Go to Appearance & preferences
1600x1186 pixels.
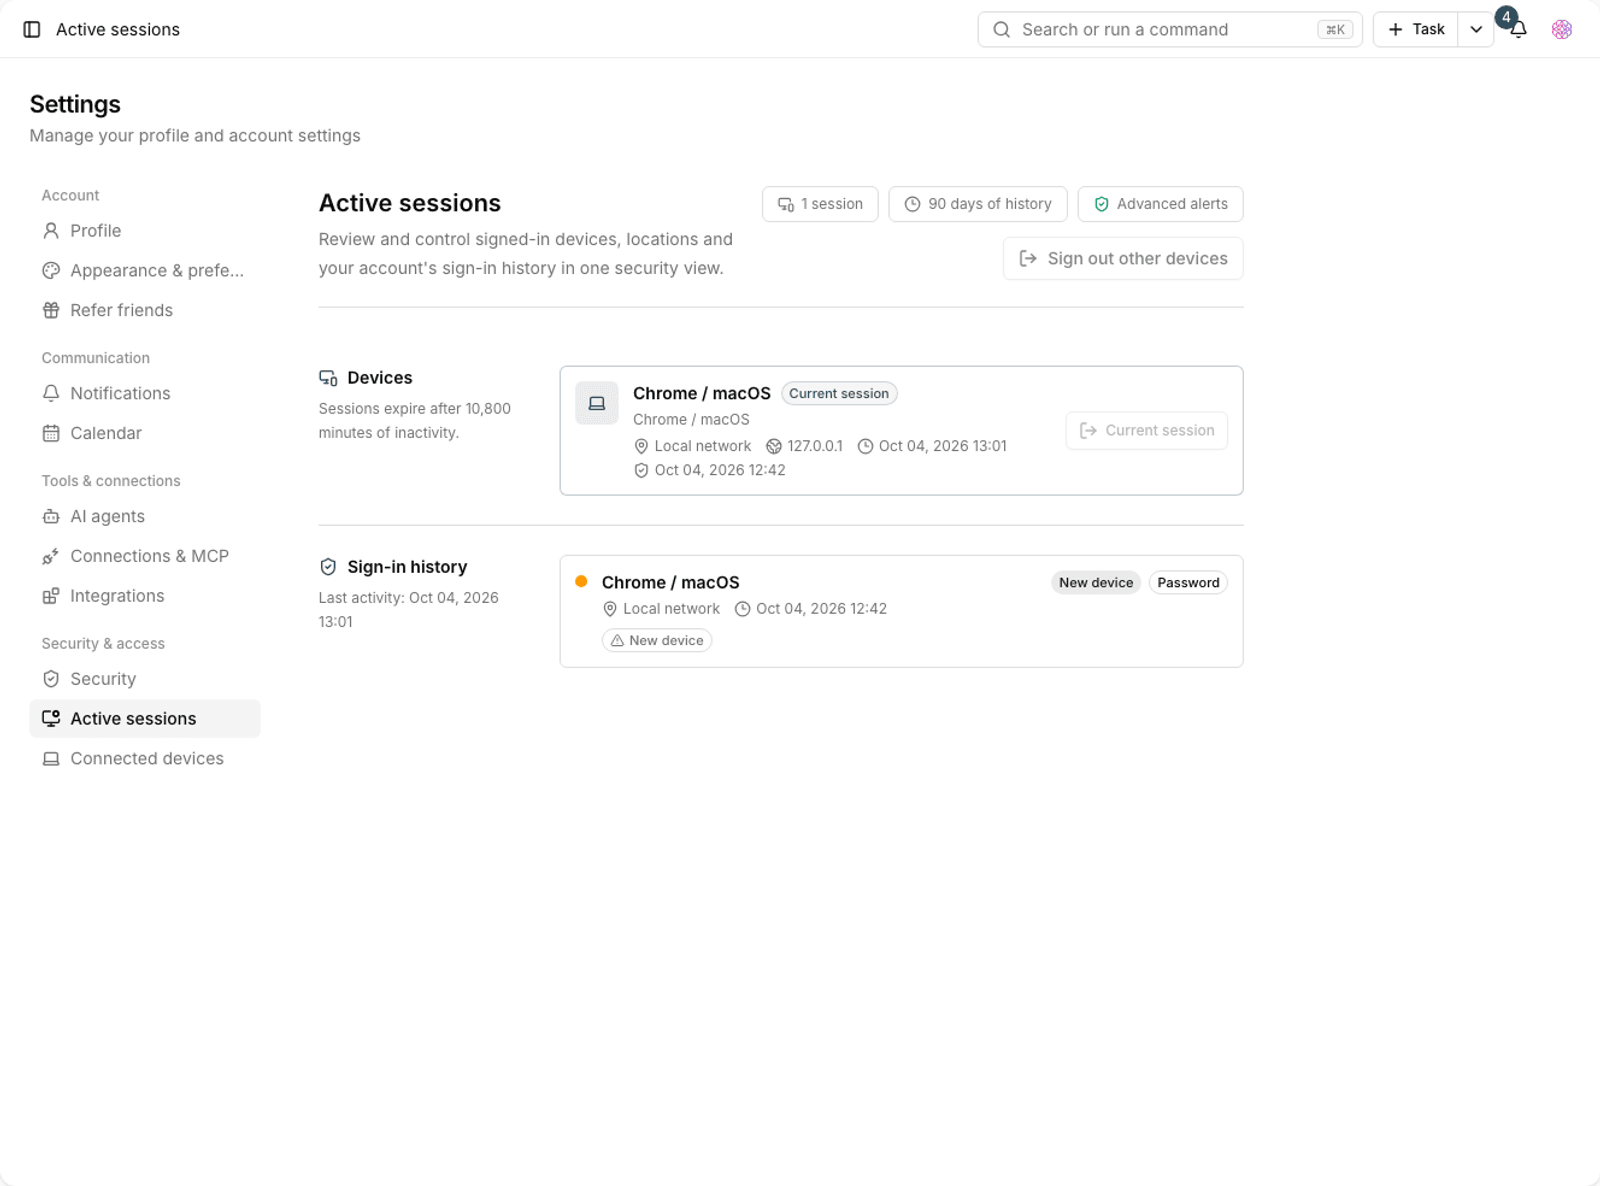[145, 271]
